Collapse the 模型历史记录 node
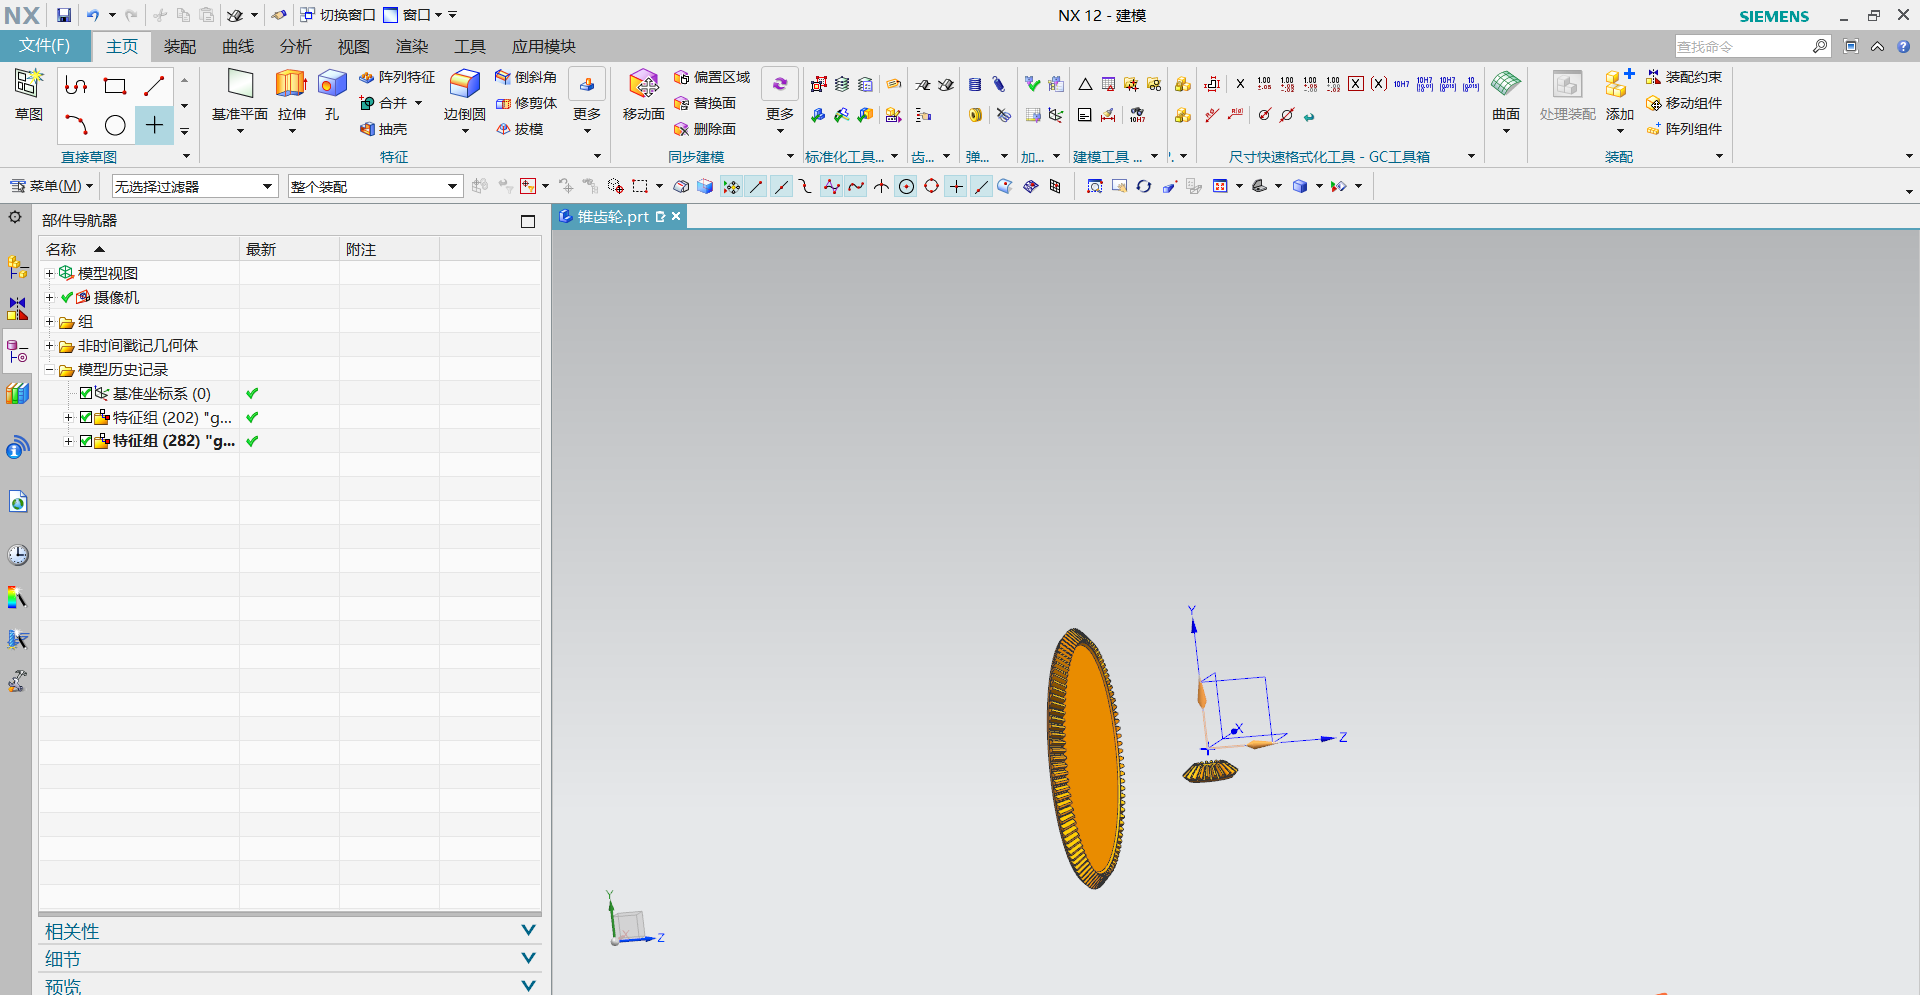Screen dimensions: 1920x995 coord(49,369)
